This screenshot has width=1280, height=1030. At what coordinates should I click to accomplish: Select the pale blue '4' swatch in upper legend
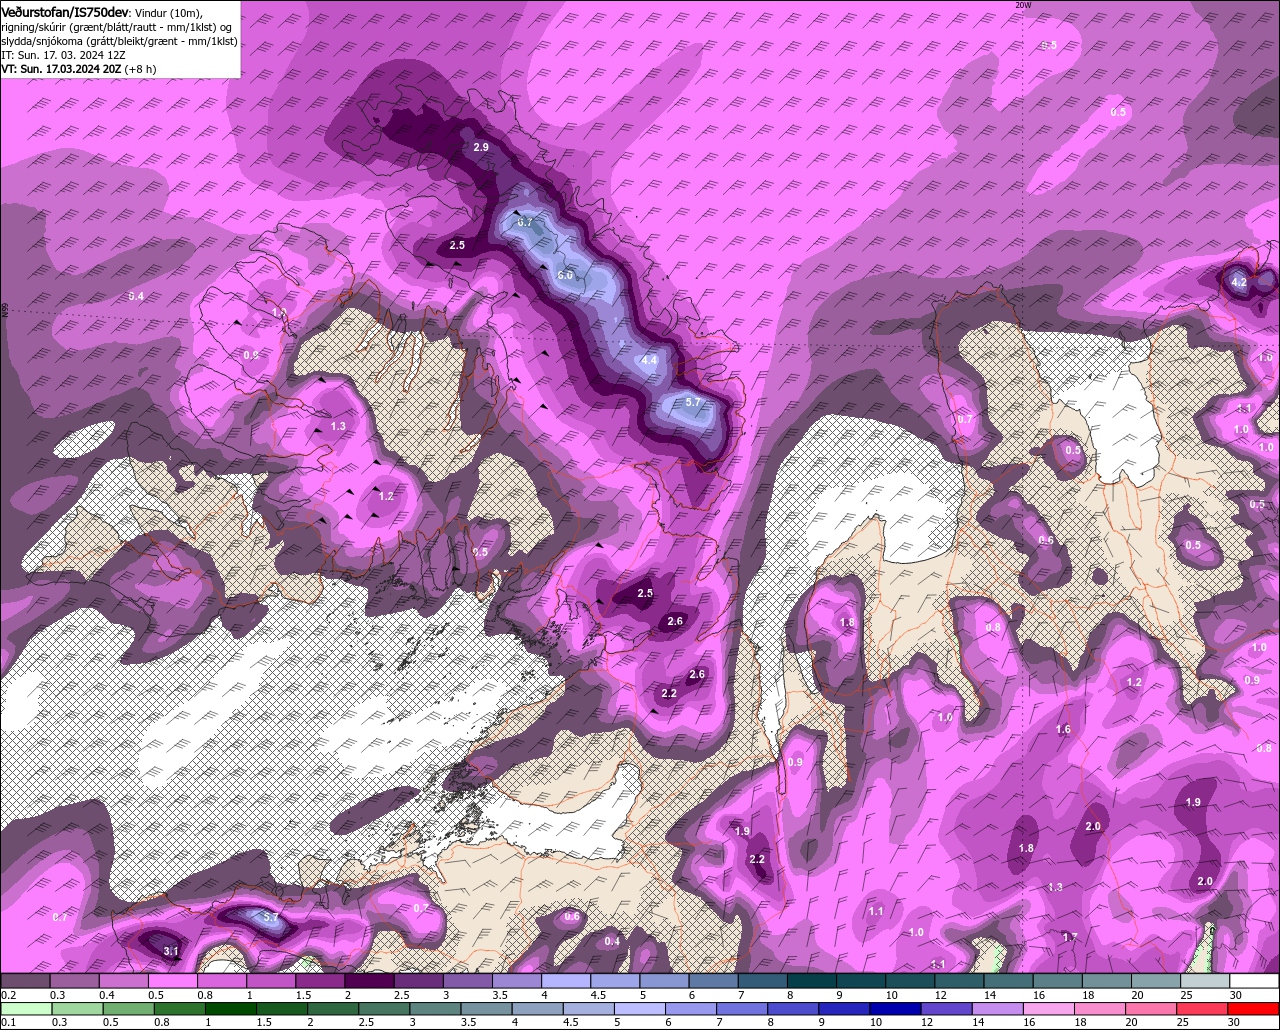[566, 981]
